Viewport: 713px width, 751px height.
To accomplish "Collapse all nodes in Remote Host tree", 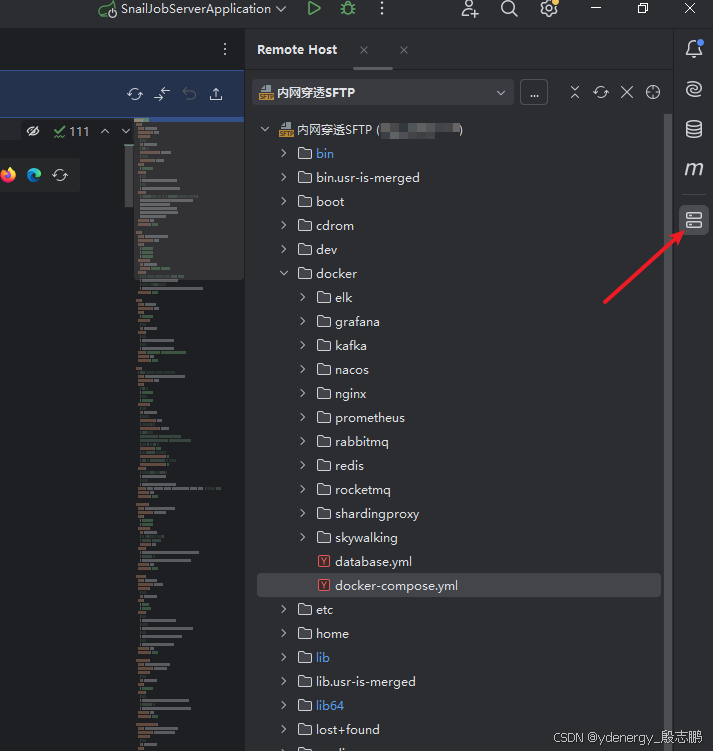I will 575,92.
